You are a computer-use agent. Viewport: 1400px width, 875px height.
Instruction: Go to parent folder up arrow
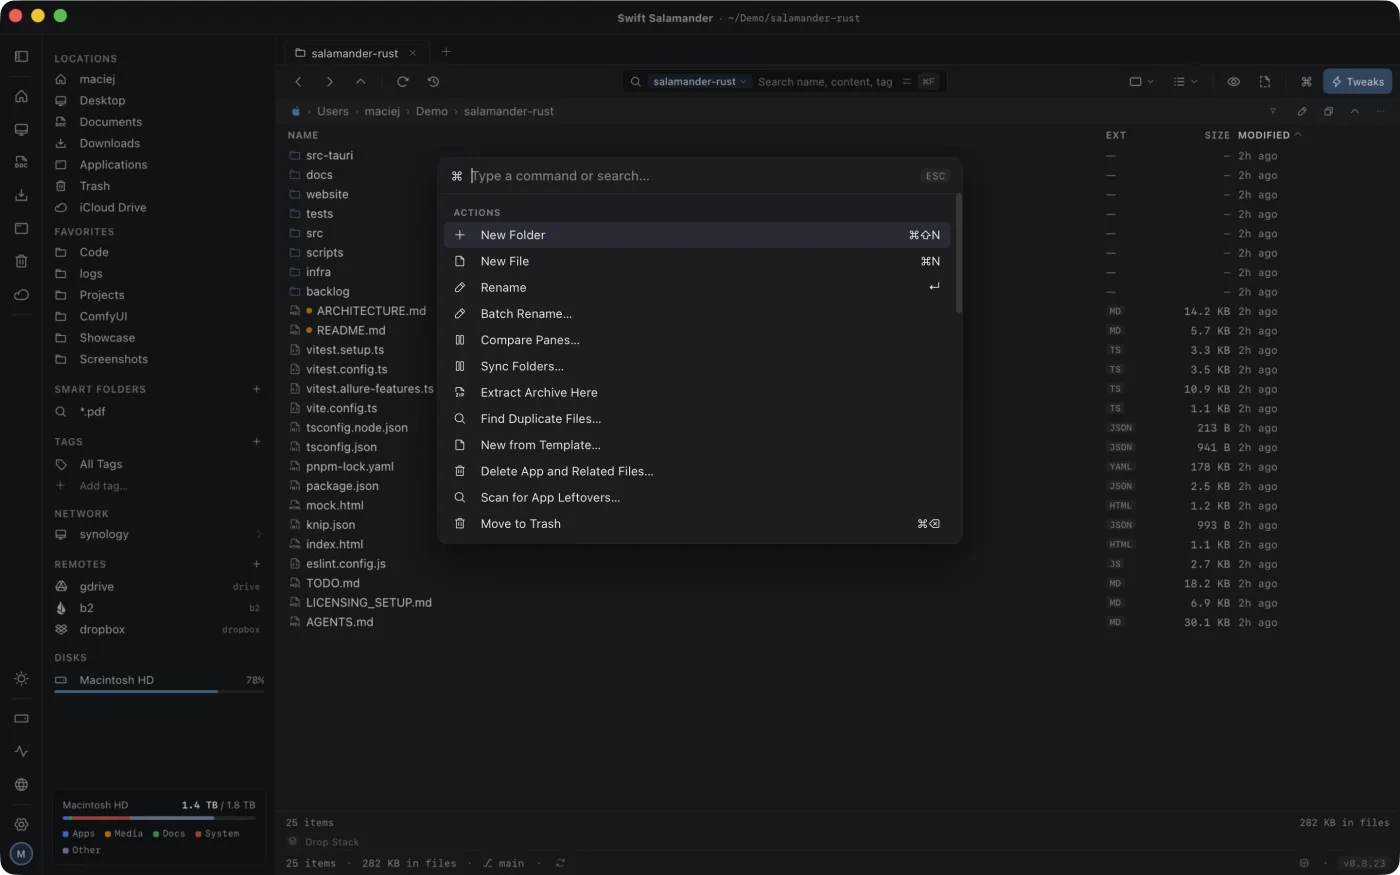pyautogui.click(x=361, y=82)
